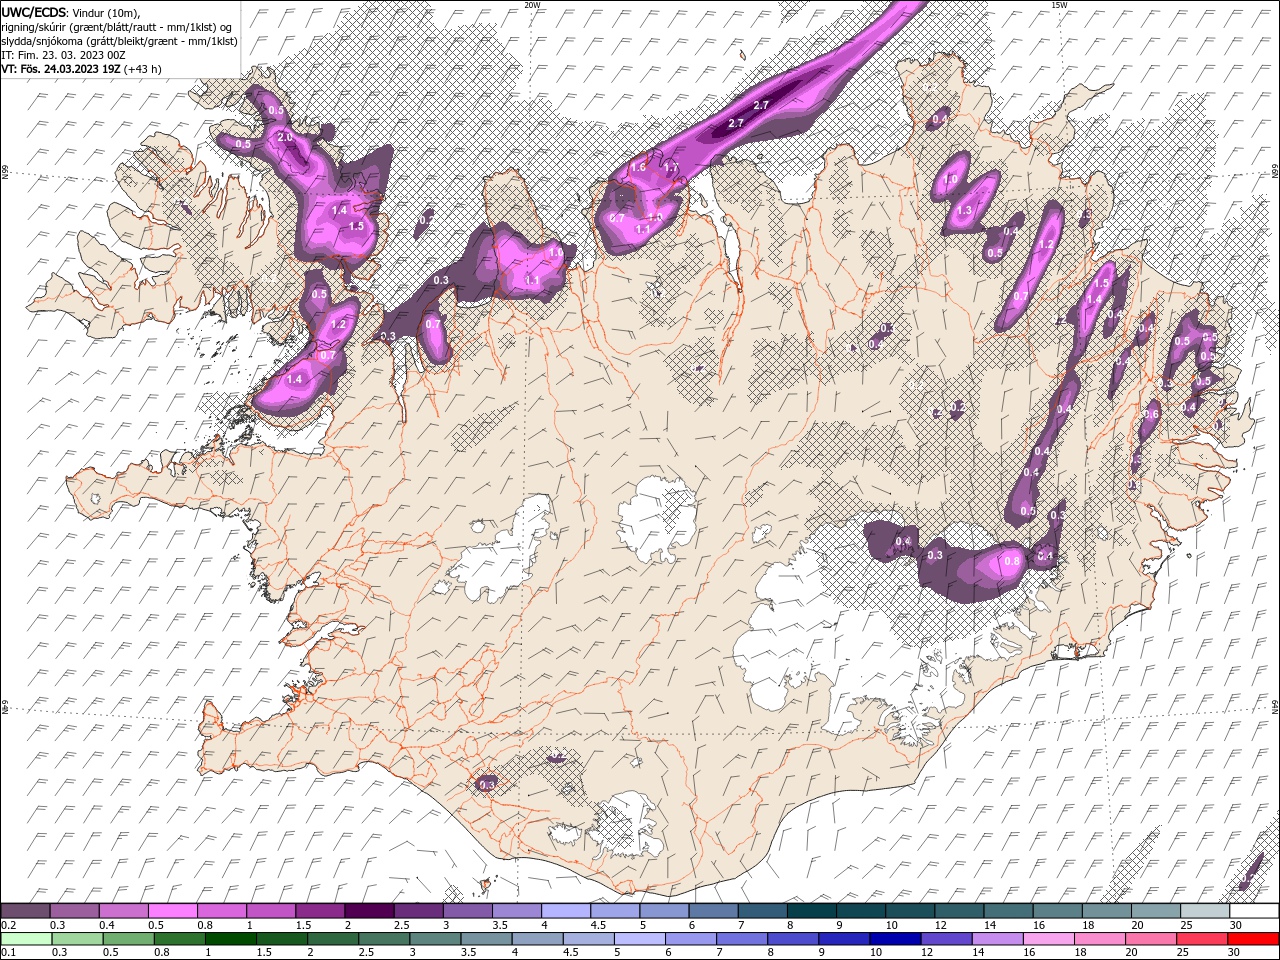This screenshot has height=960, width=1280.
Task: Pick the lavender upper swatch starting at 4
Action: 565,910
